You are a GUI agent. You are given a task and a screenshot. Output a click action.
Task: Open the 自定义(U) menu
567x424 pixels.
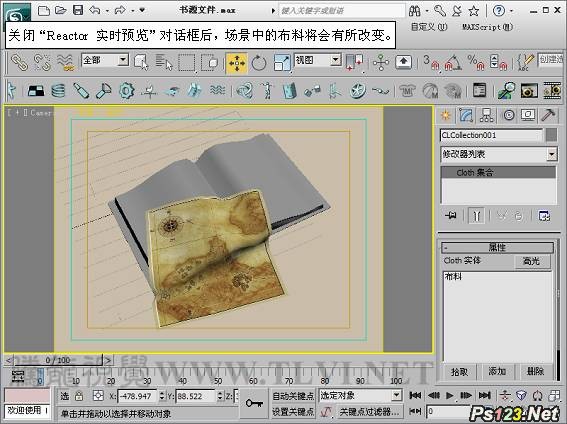click(429, 27)
